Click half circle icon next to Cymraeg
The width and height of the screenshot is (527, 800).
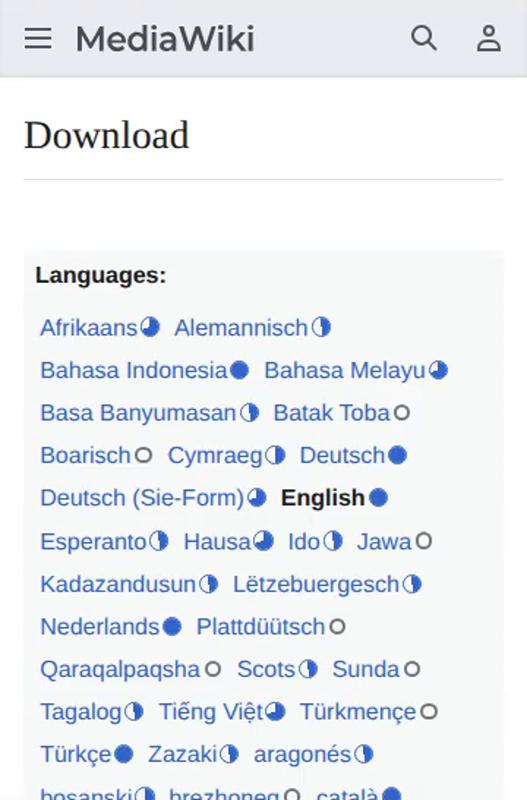click(x=275, y=455)
